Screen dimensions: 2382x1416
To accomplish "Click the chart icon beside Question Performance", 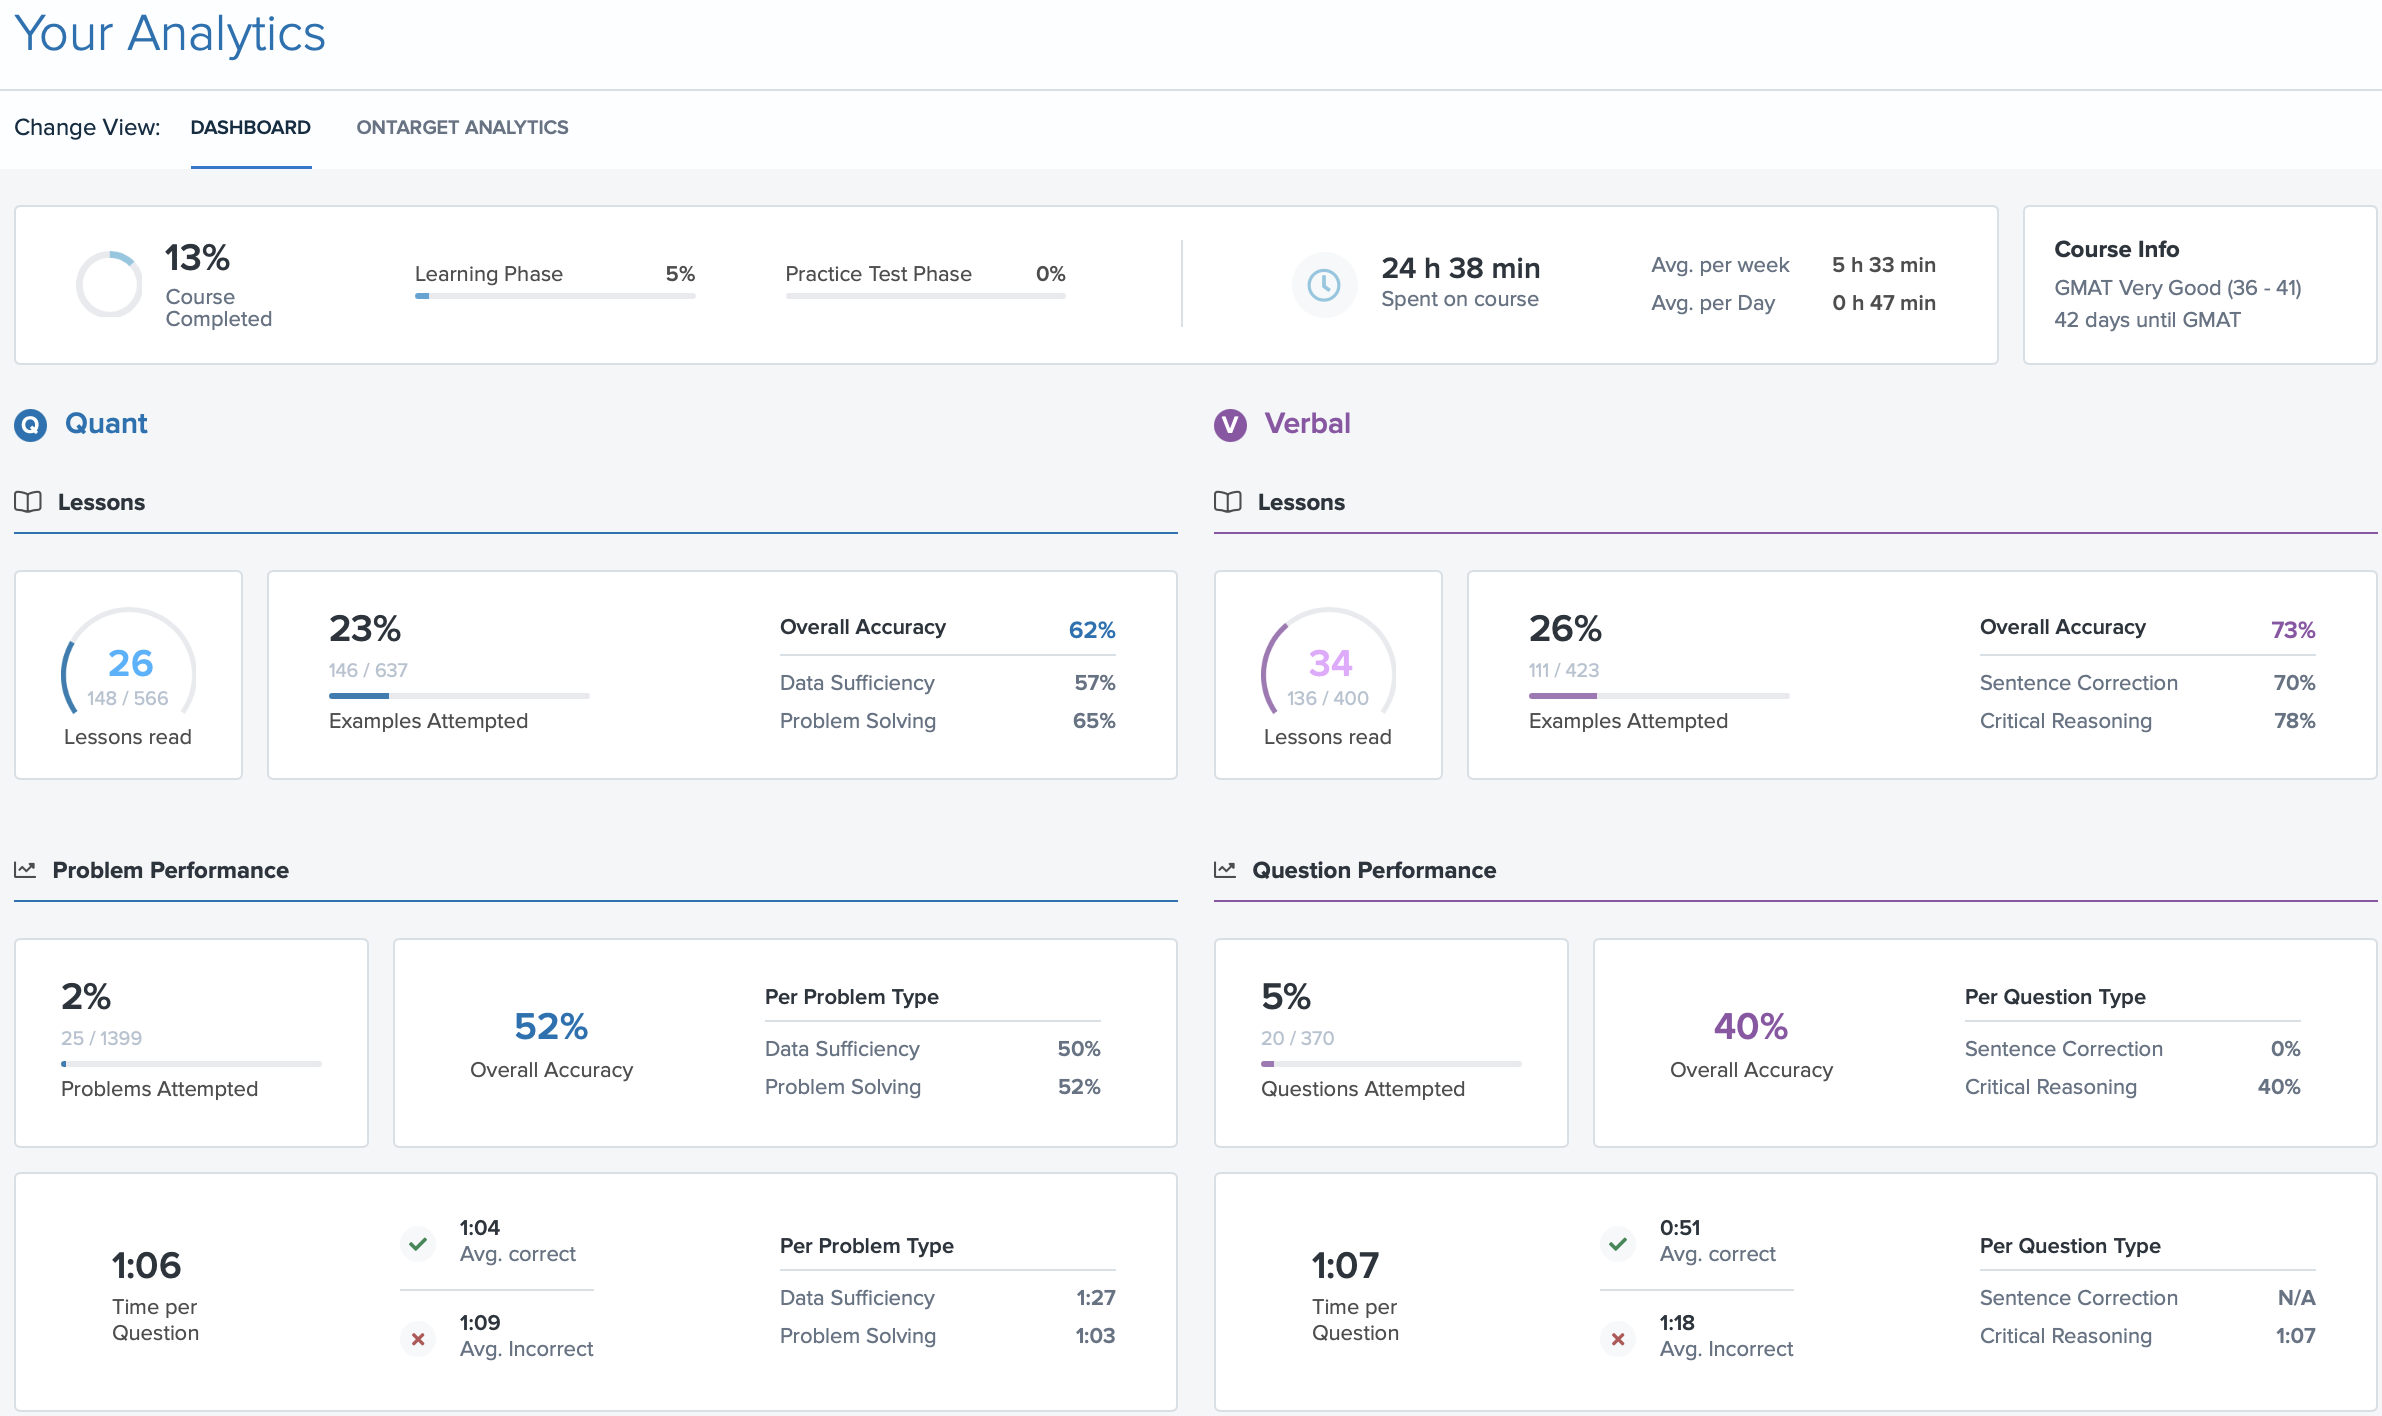I will click(1225, 870).
